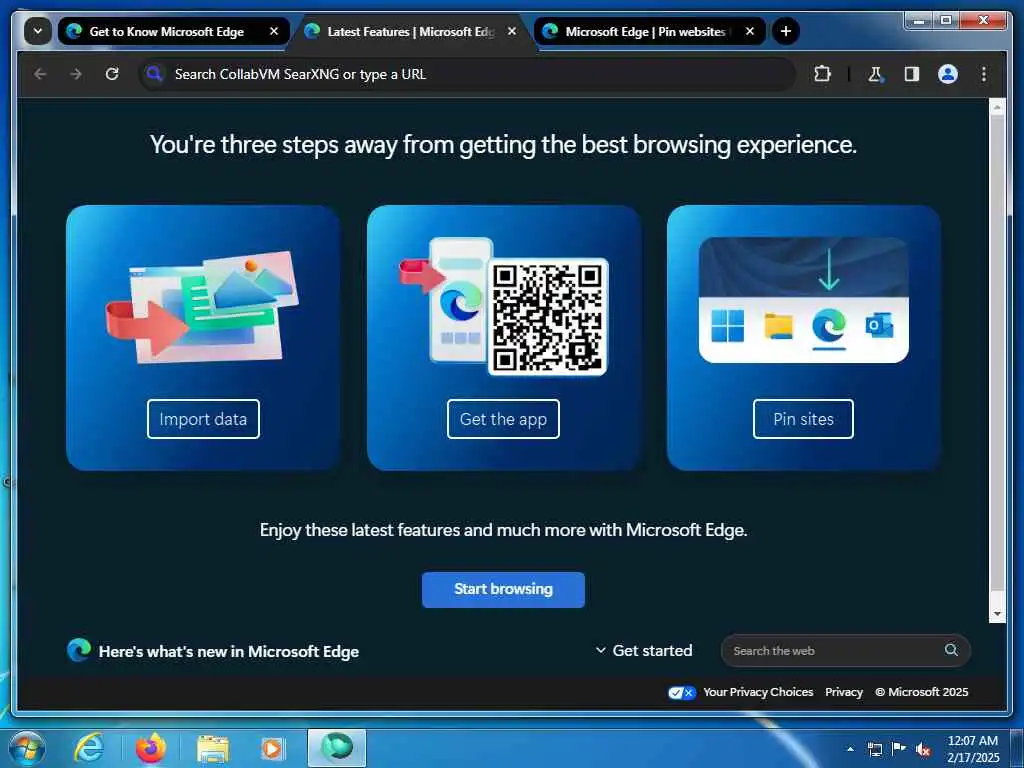This screenshot has height=768, width=1024.
Task: Open Windows Explorer folder in taskbar
Action: point(213,749)
